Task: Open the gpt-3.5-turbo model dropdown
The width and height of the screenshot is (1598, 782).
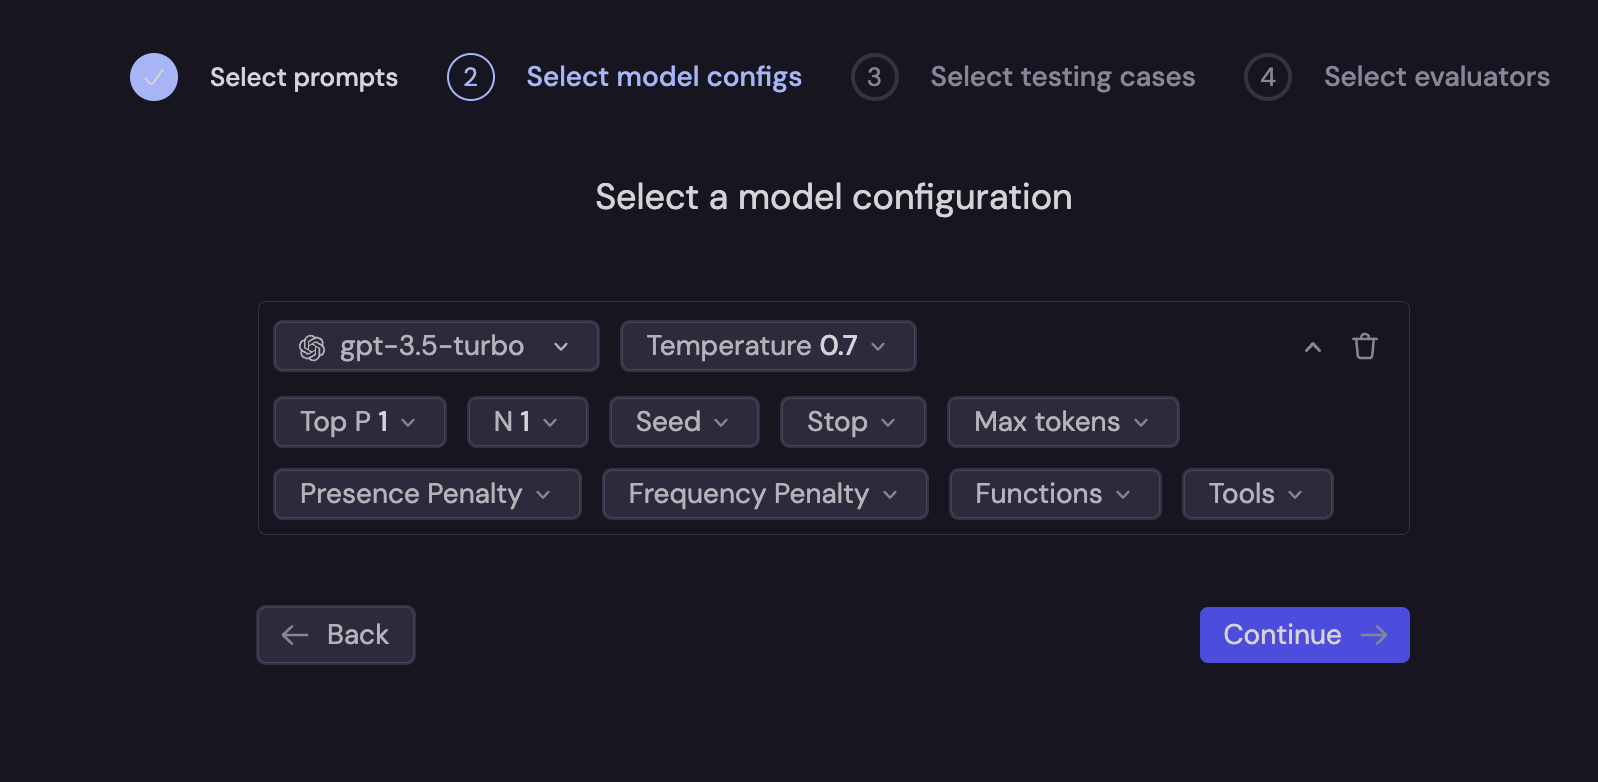Action: pos(435,345)
